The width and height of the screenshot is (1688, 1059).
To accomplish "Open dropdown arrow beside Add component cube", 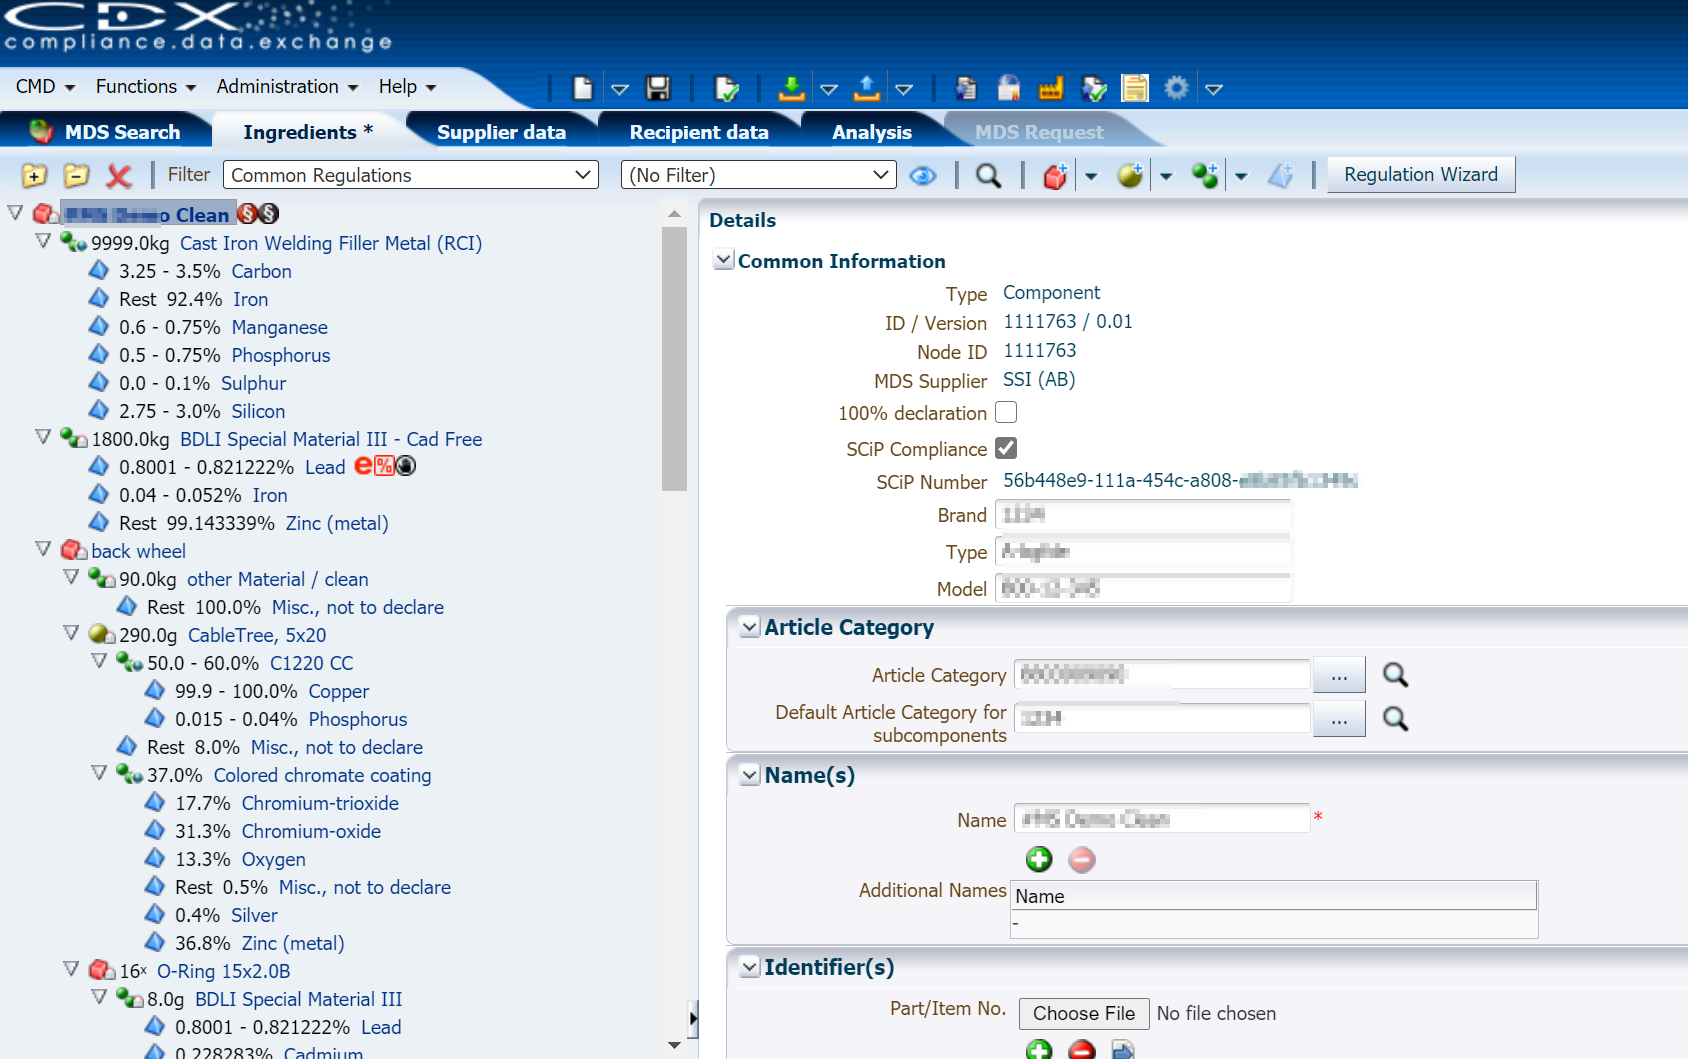I will 1091,177.
